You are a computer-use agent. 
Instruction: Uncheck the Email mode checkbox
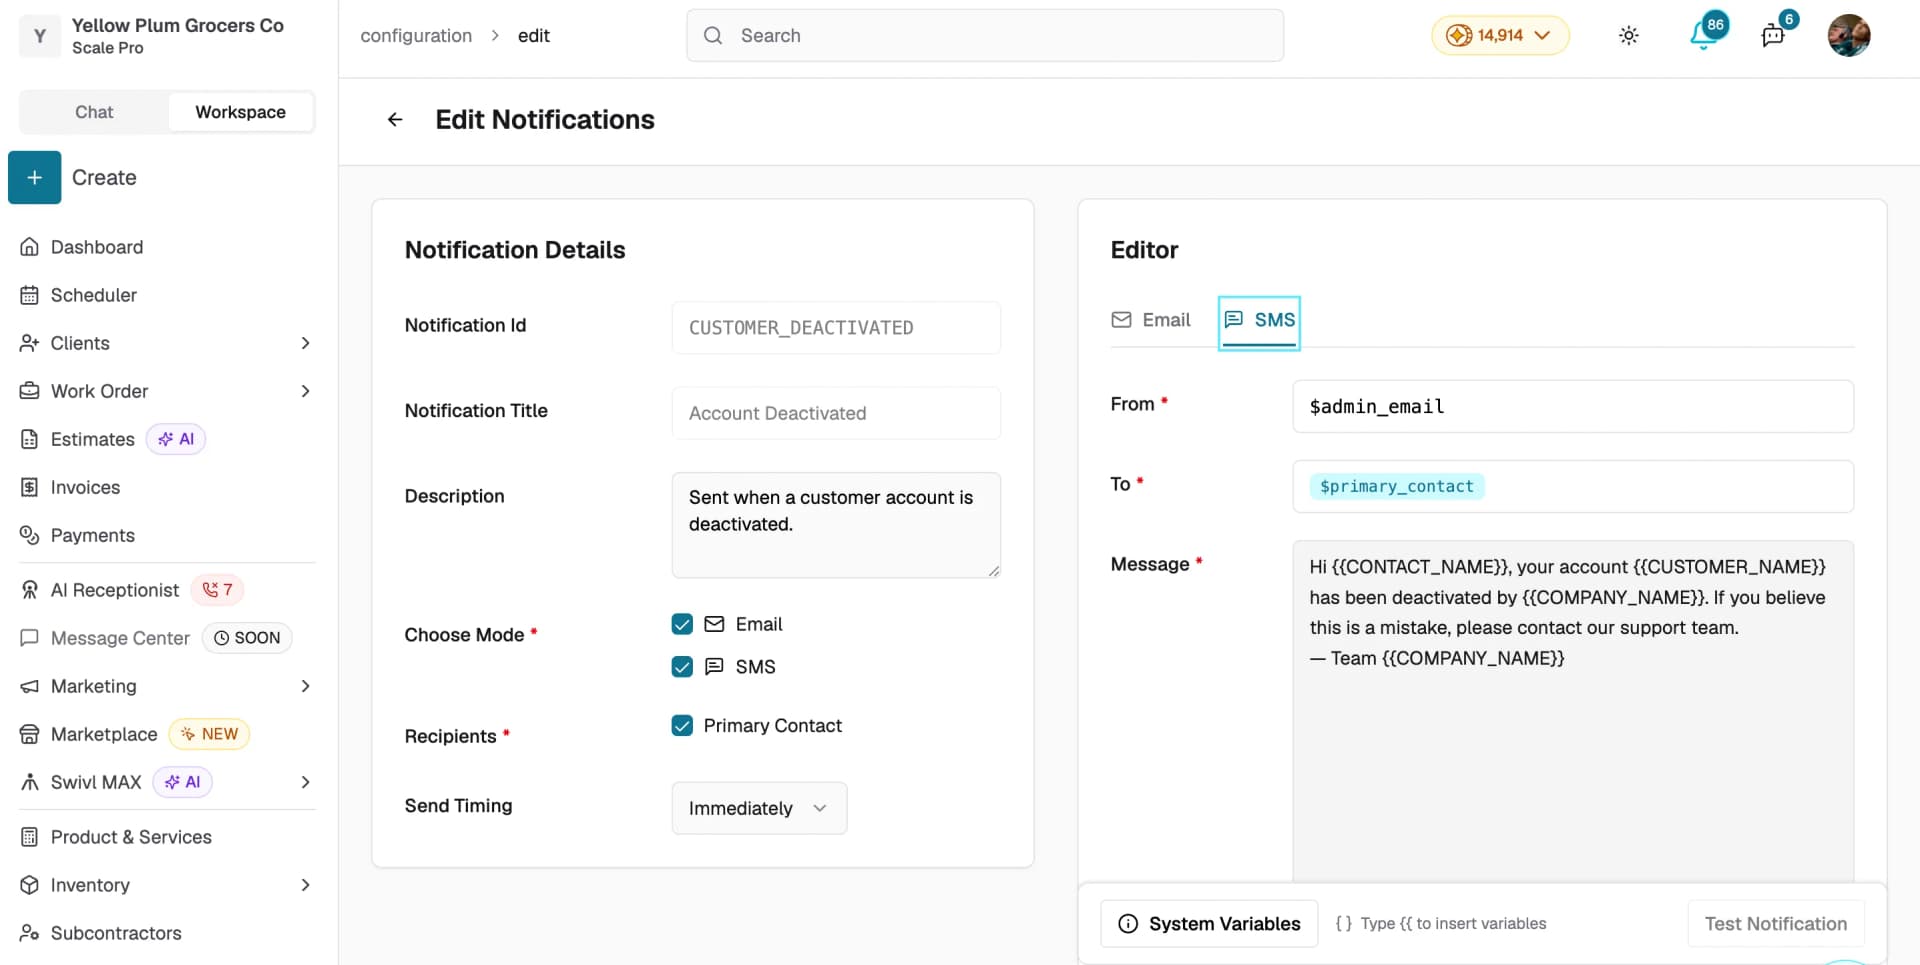click(x=682, y=624)
